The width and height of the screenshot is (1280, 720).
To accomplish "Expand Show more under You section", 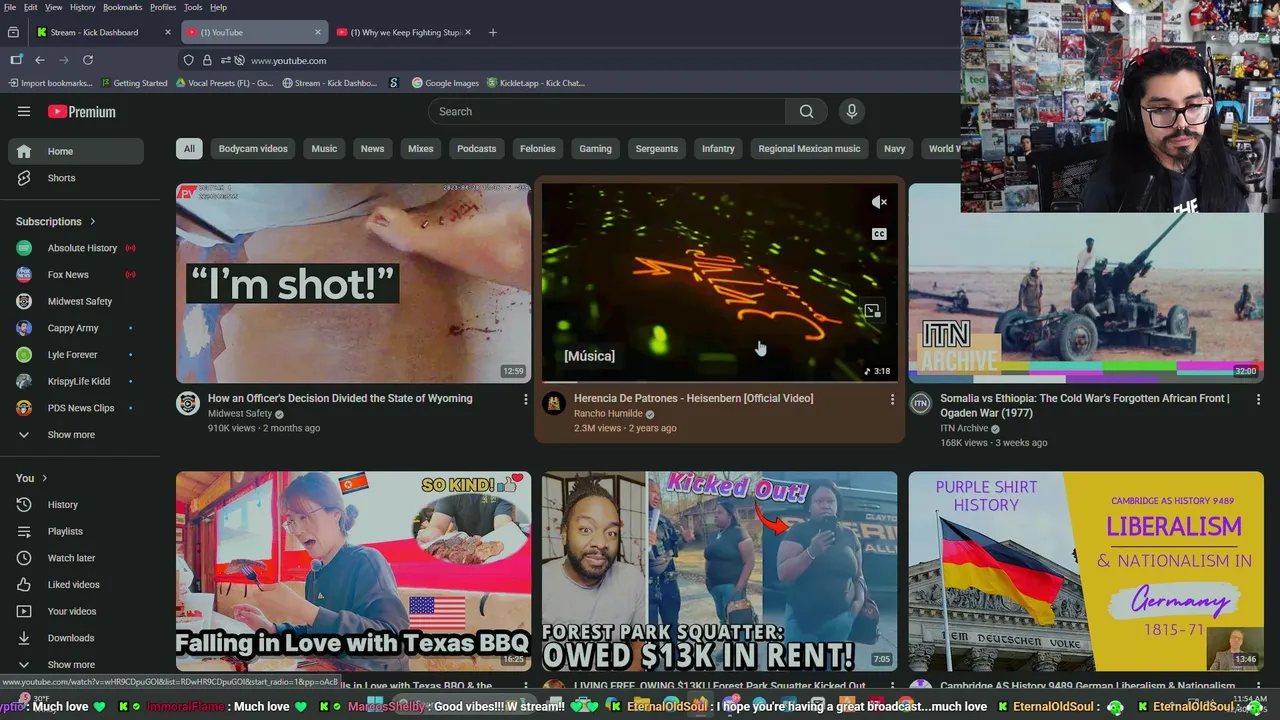I will tap(76, 665).
